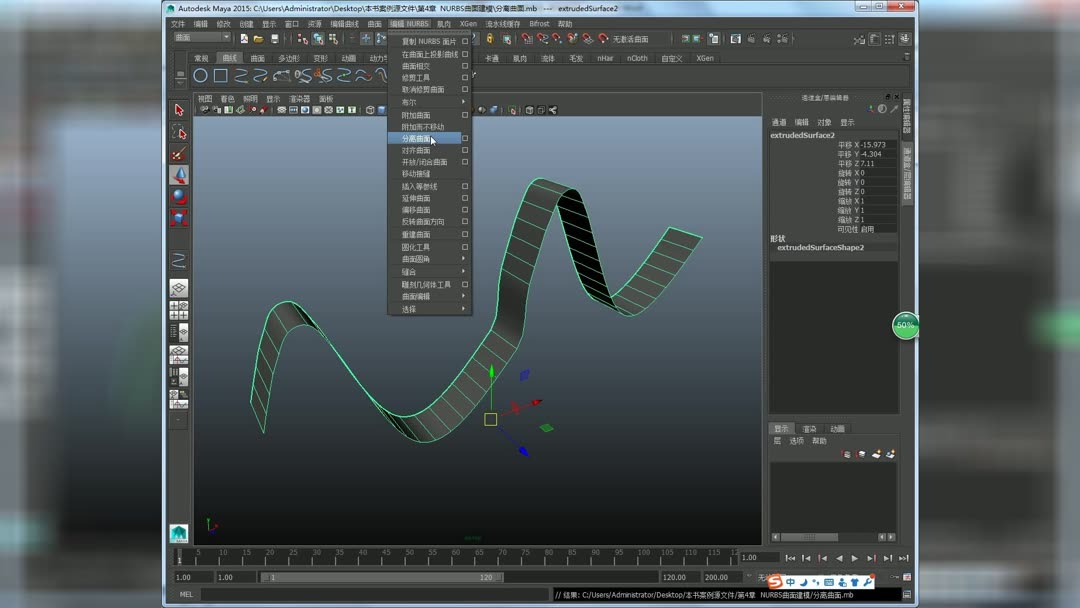The image size is (1080, 608).
Task: Pick the Paint Selection tool
Action: (179, 154)
